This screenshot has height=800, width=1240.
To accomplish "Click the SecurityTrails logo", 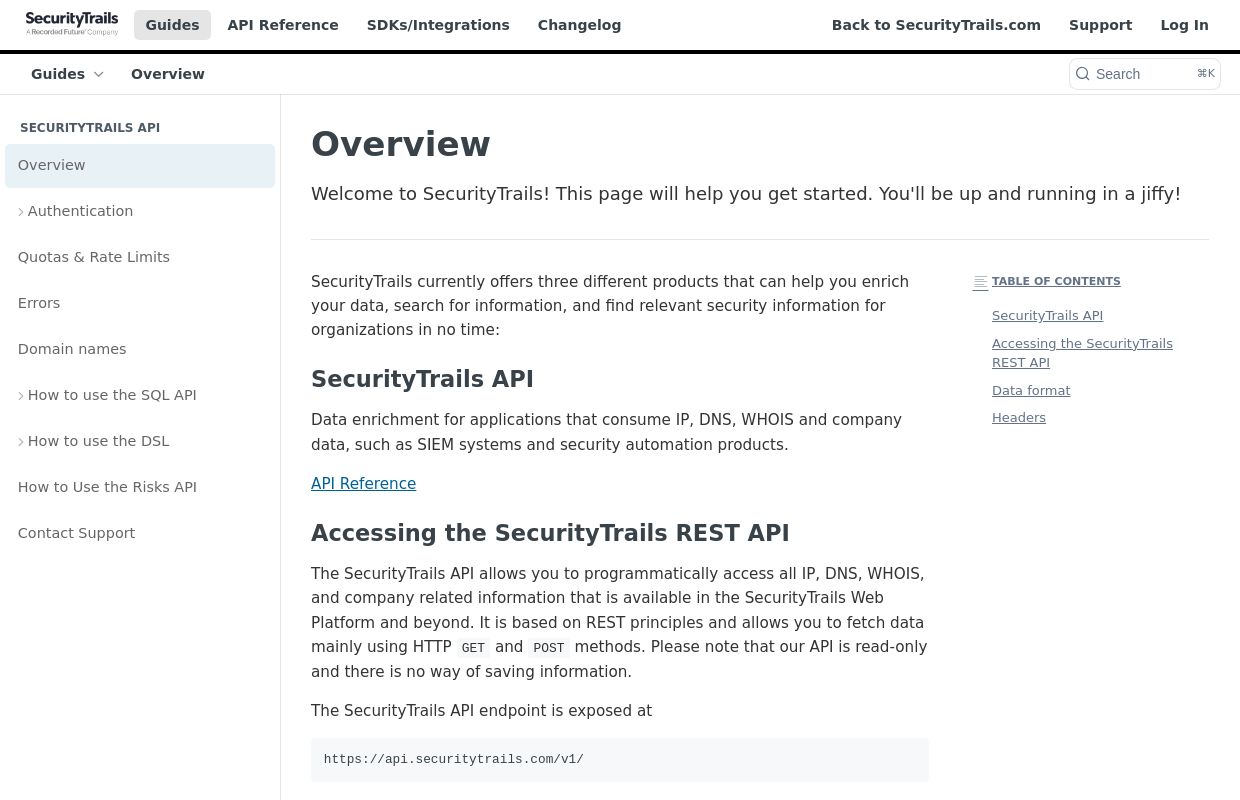I will point(72,24).
